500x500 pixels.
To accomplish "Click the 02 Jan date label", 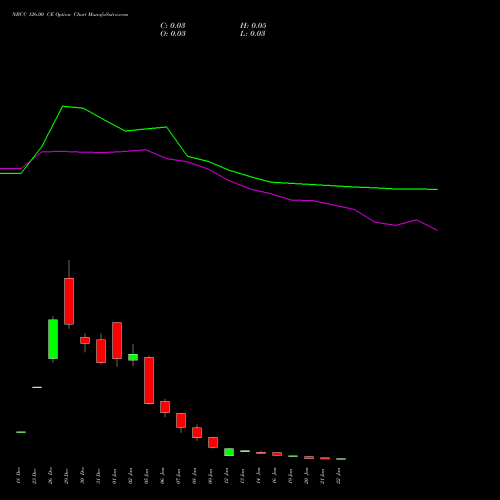I will pos(130,476).
